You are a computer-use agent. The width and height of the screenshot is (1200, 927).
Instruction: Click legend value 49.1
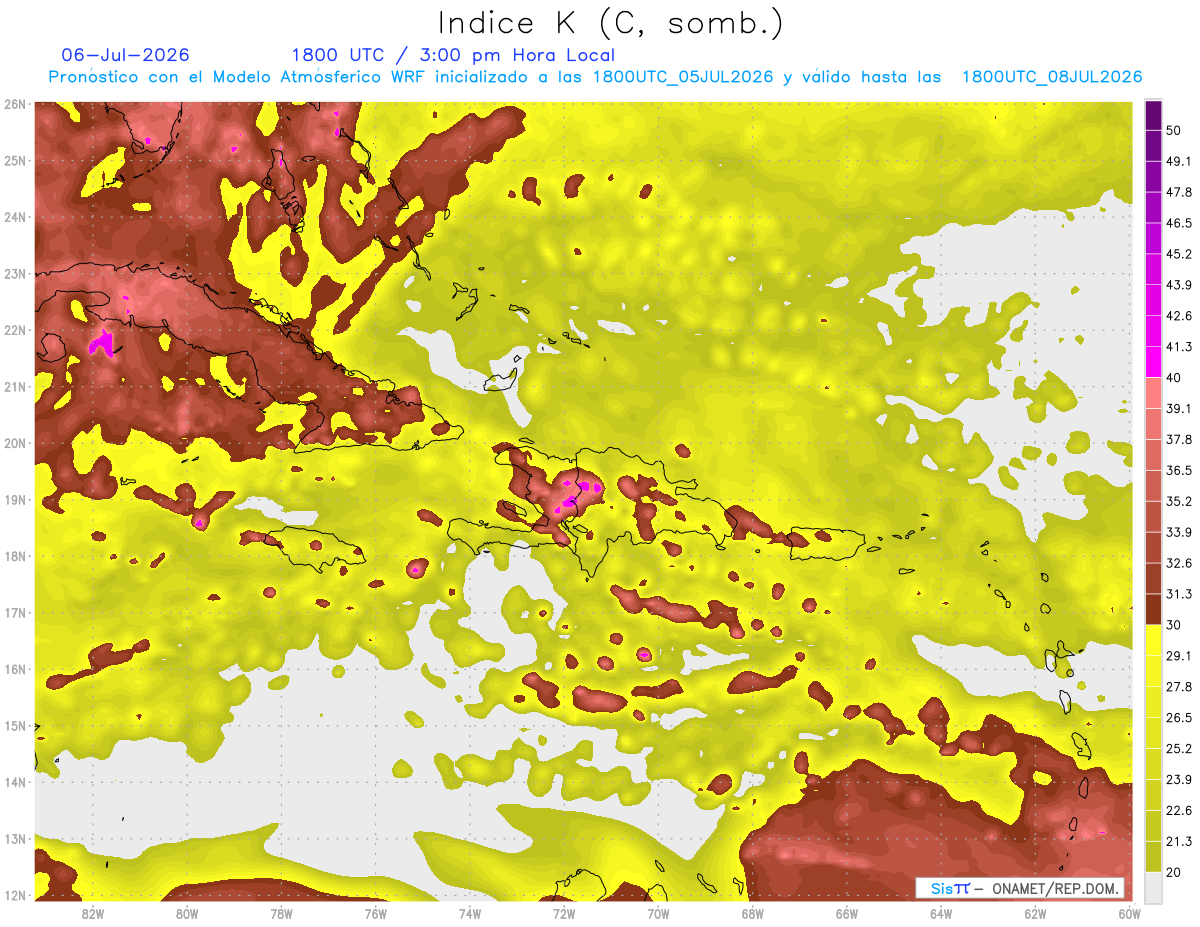[1179, 161]
